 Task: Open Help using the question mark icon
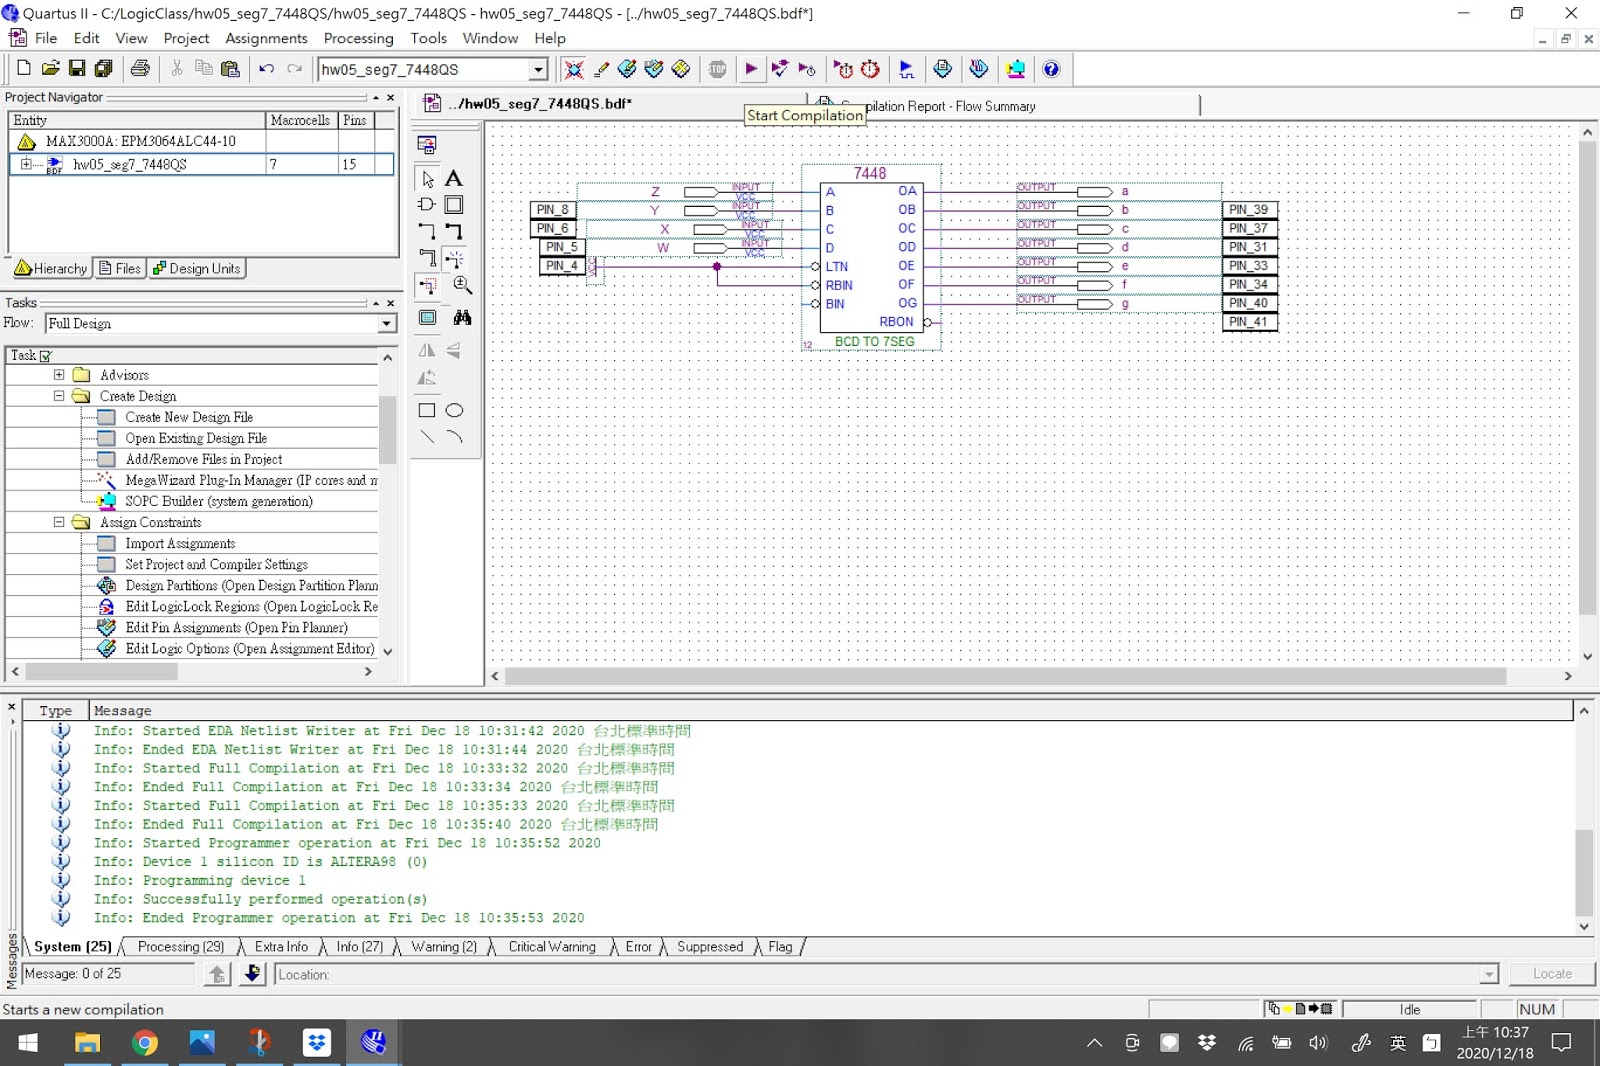1051,68
